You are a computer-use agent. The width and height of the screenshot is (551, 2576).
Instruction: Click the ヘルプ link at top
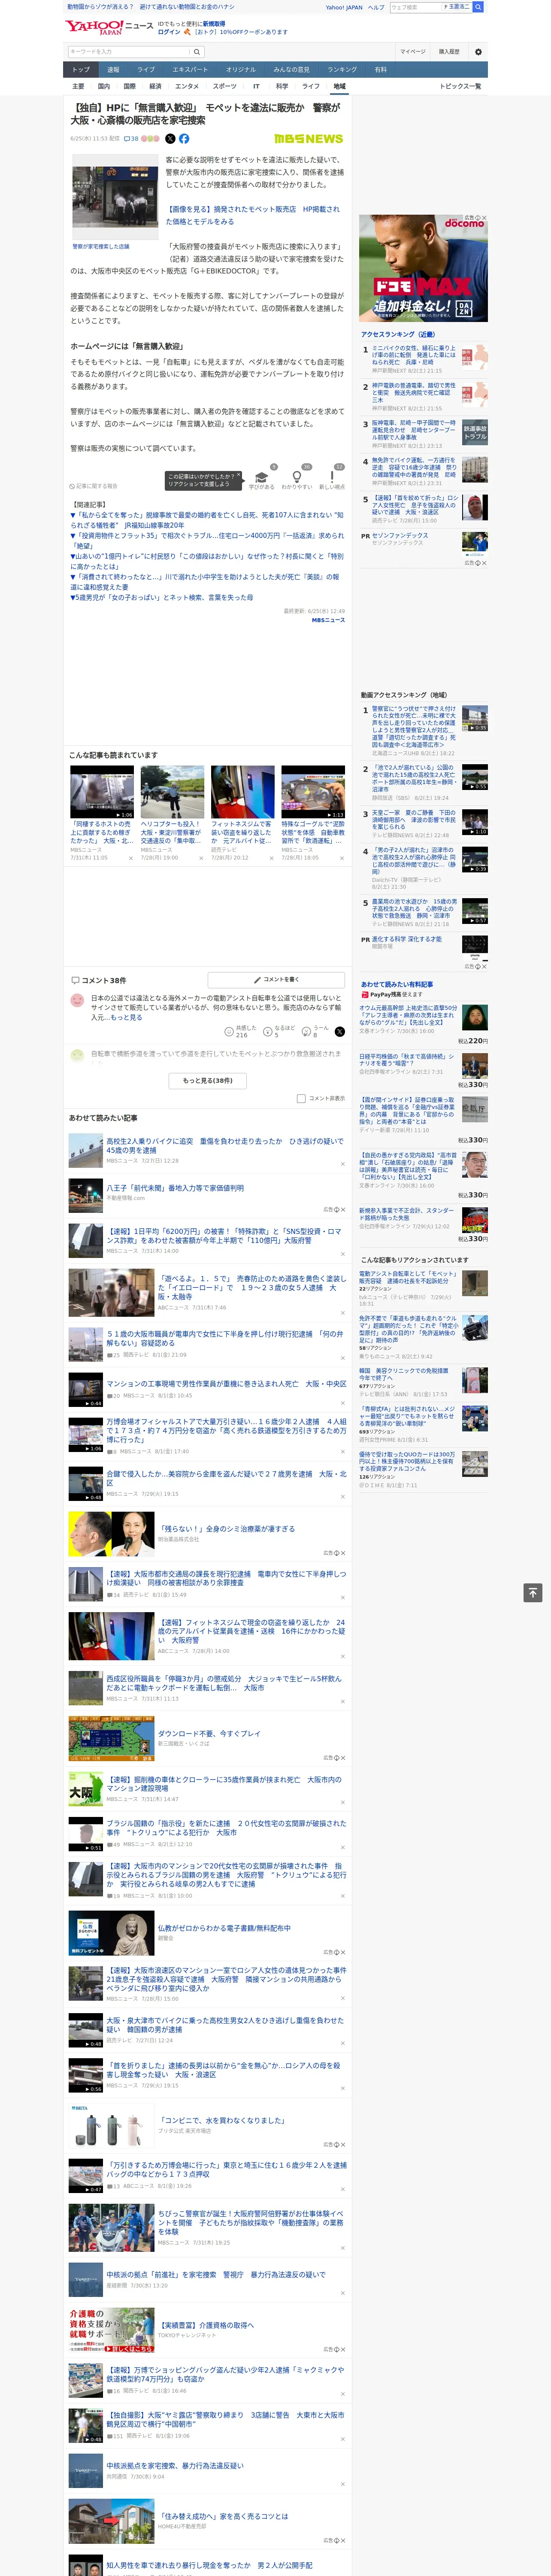click(x=376, y=7)
